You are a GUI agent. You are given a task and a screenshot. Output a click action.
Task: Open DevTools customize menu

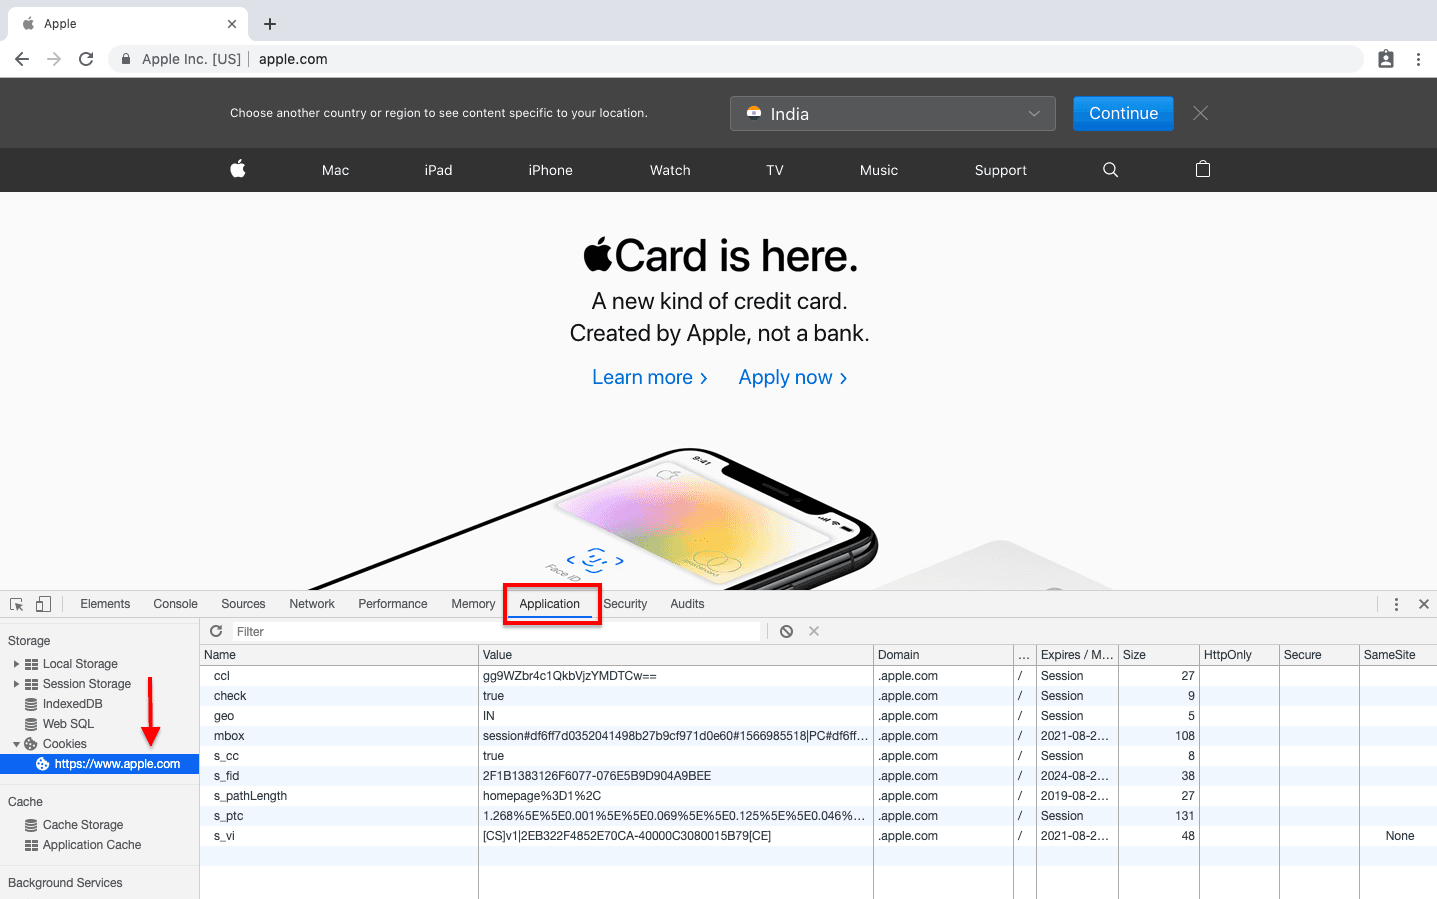click(x=1396, y=604)
